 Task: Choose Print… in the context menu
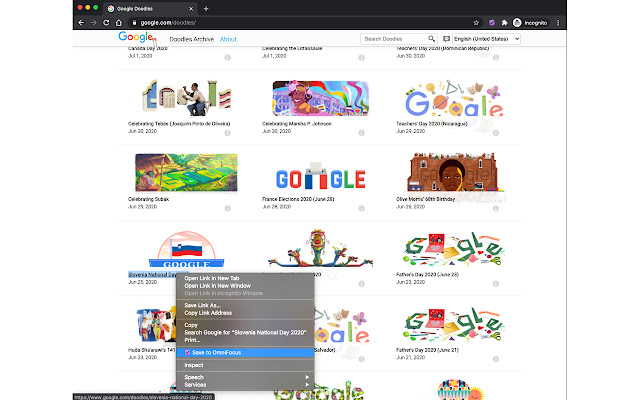[245, 340]
